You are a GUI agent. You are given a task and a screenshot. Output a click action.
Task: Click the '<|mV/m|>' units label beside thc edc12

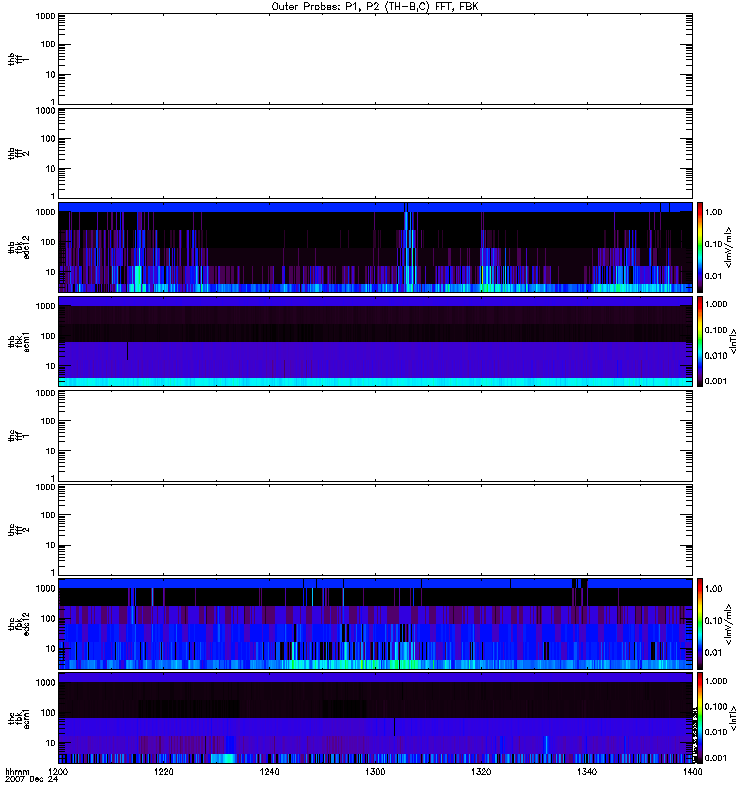(729, 624)
